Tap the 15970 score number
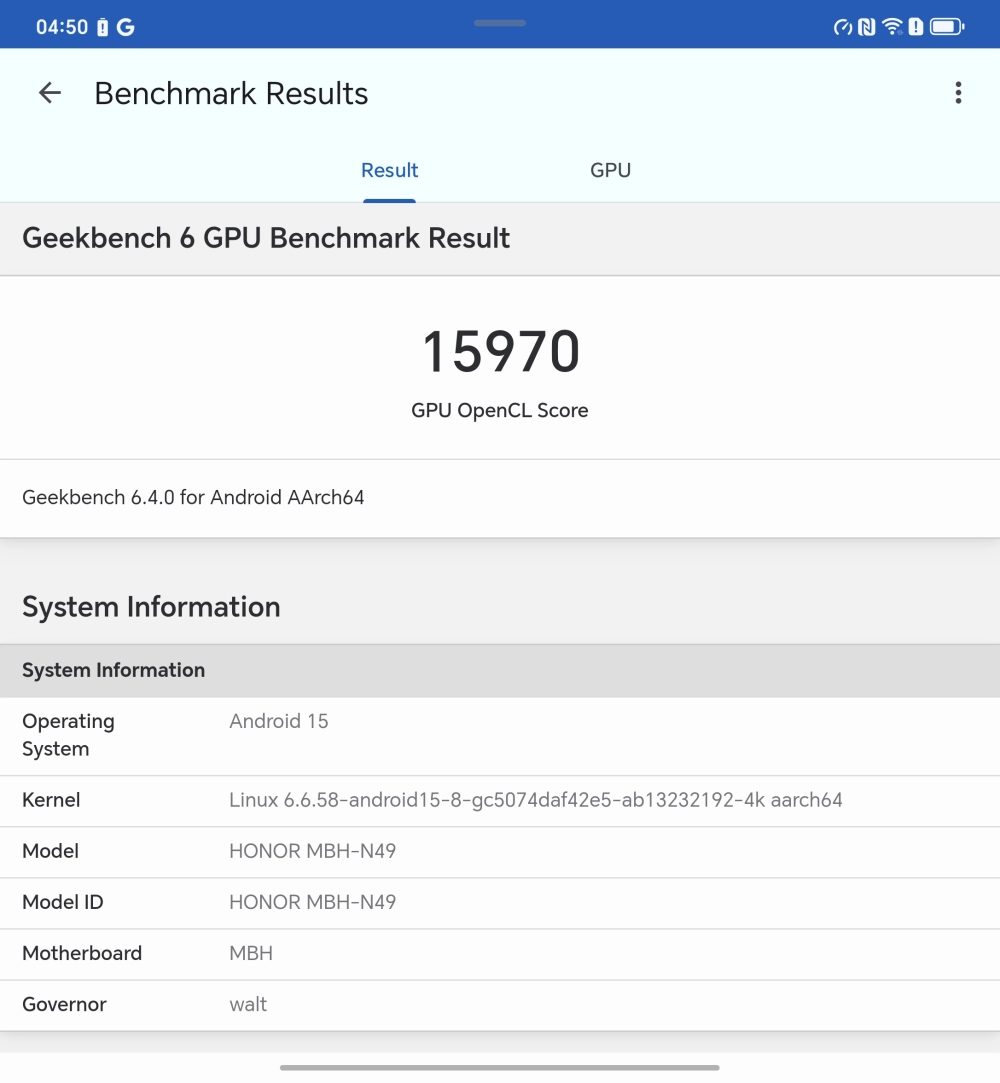1000x1083 pixels. click(x=500, y=352)
